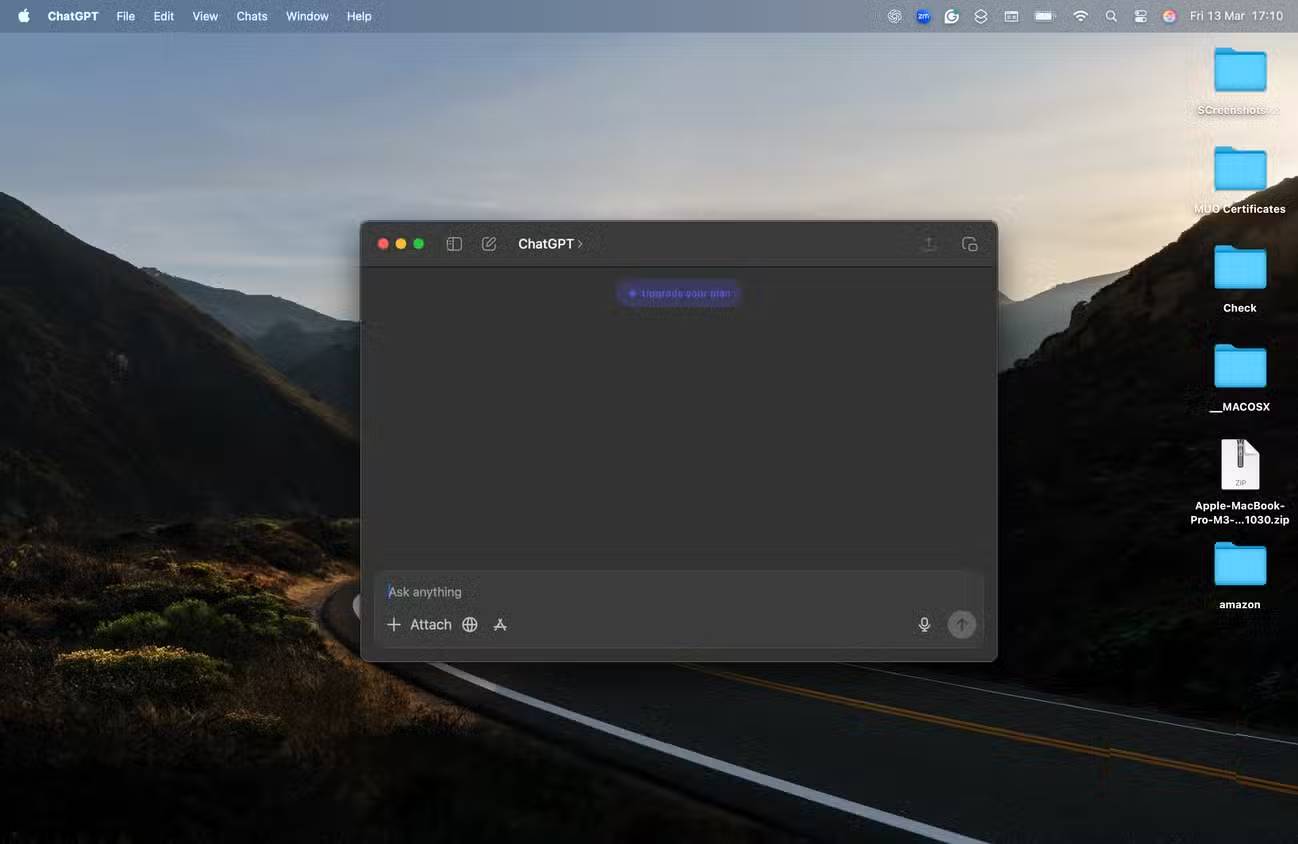This screenshot has height=844, width=1298.
Task: Share the conversation via the upload icon
Action: (928, 243)
